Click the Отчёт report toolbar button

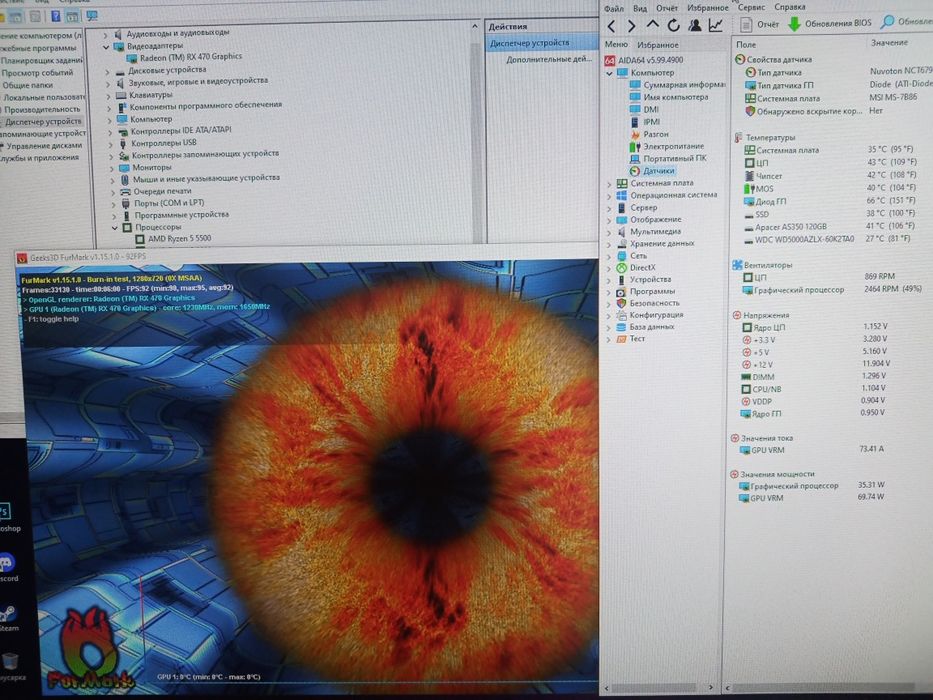760,24
